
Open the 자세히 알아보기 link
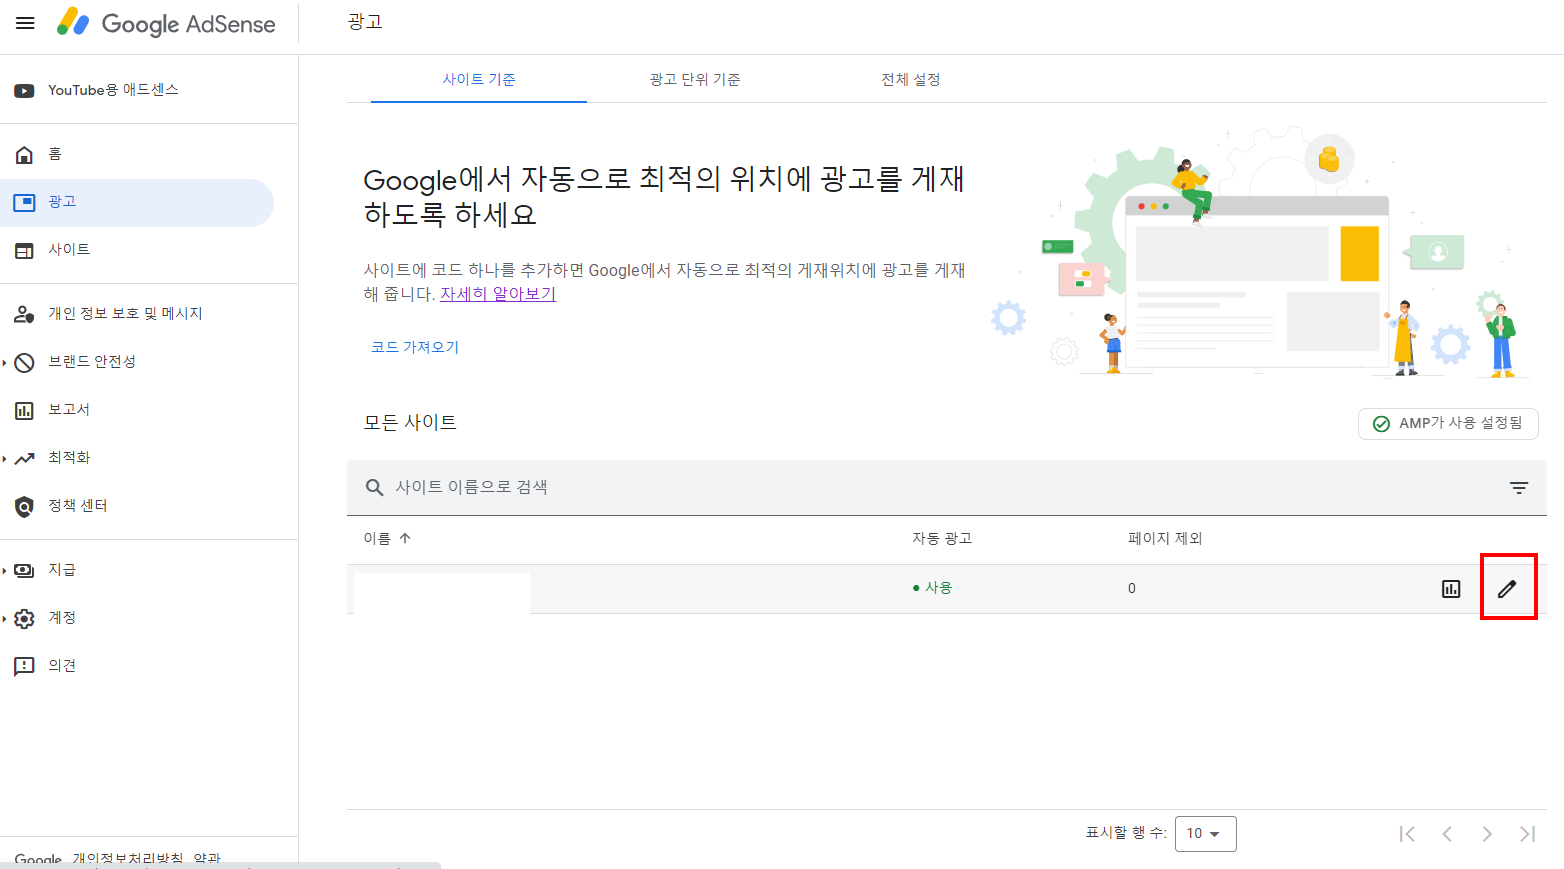tap(498, 294)
